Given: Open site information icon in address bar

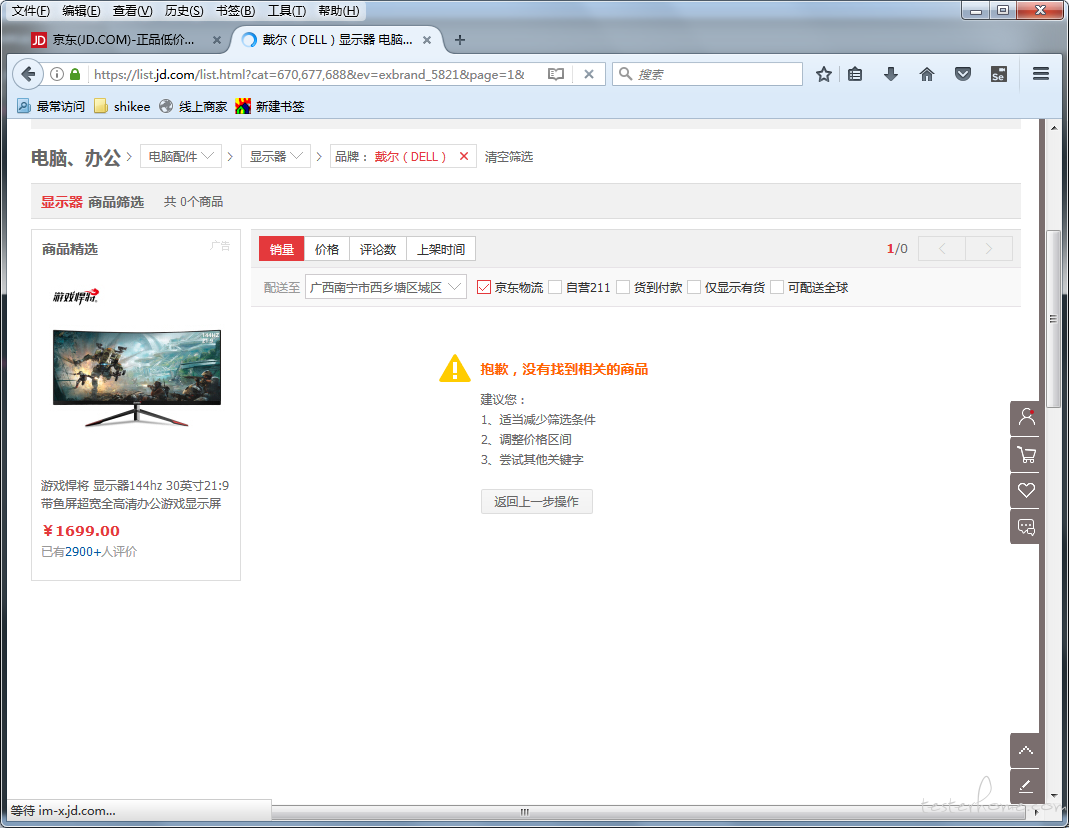Looking at the screenshot, I should (x=57, y=74).
